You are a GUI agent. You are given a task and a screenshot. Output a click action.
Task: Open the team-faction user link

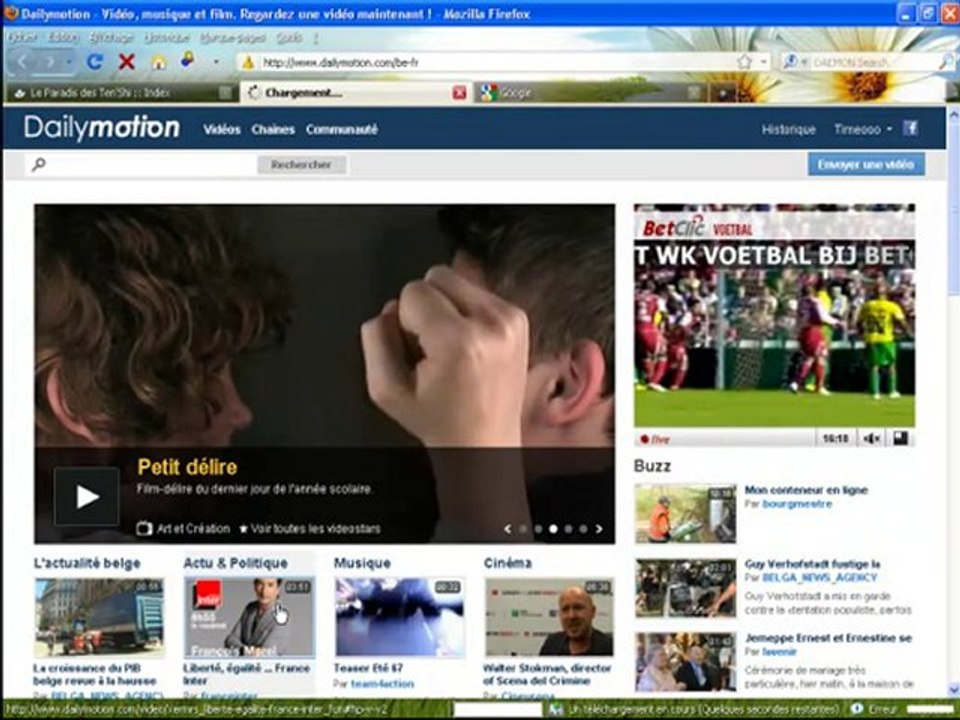click(x=383, y=683)
